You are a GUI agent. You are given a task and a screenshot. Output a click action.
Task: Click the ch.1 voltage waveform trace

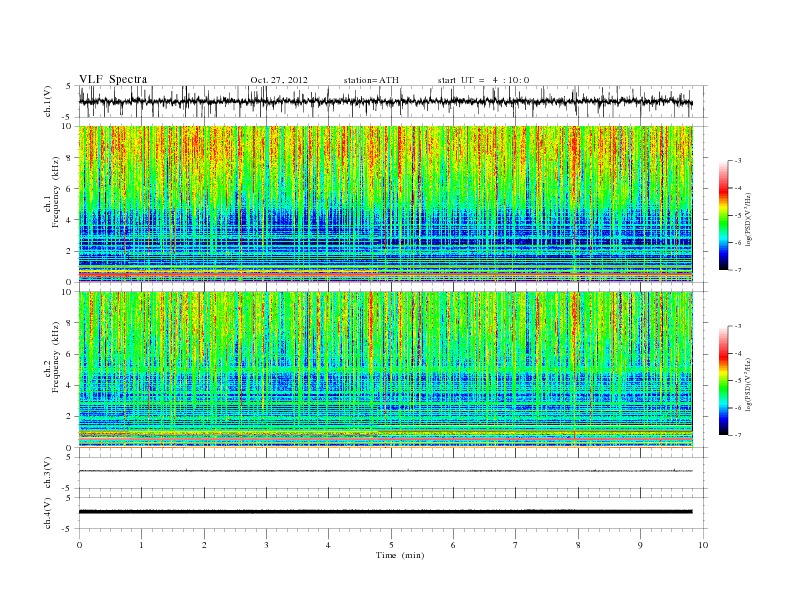(x=386, y=102)
